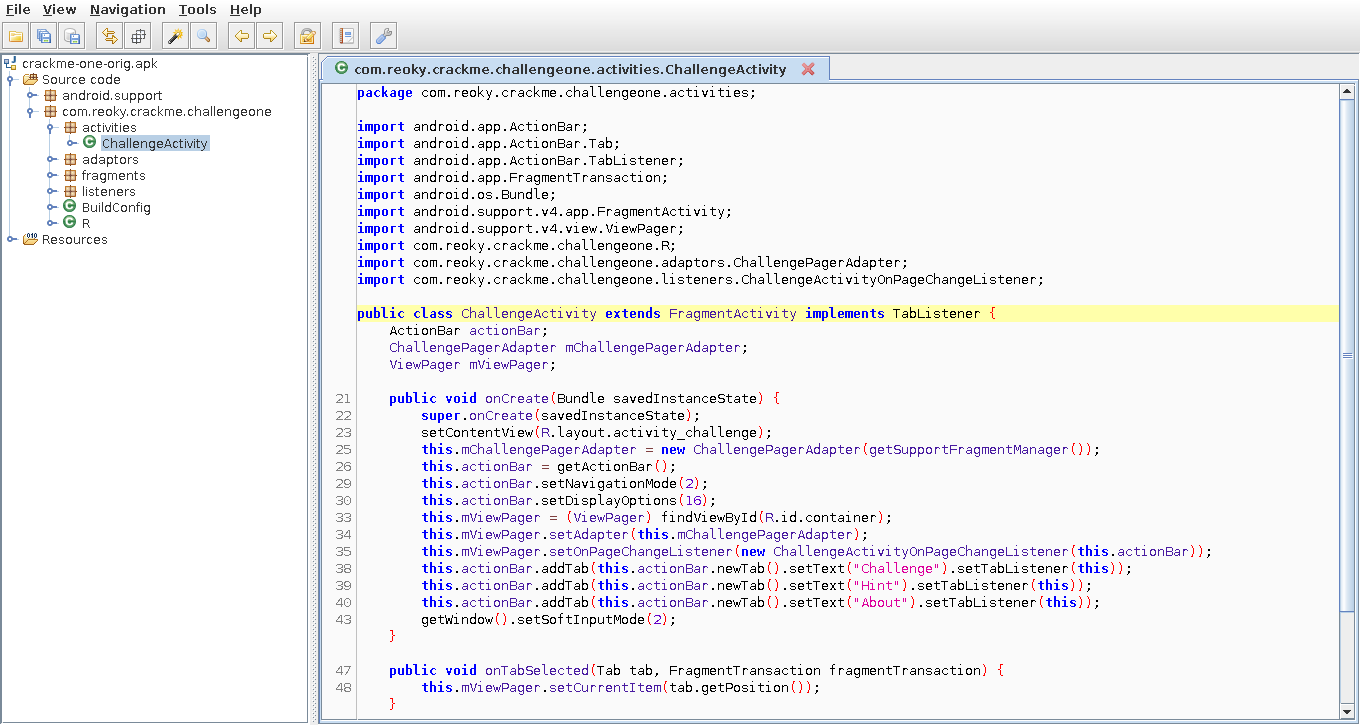Open Log viewer notebook icon

coord(345,37)
